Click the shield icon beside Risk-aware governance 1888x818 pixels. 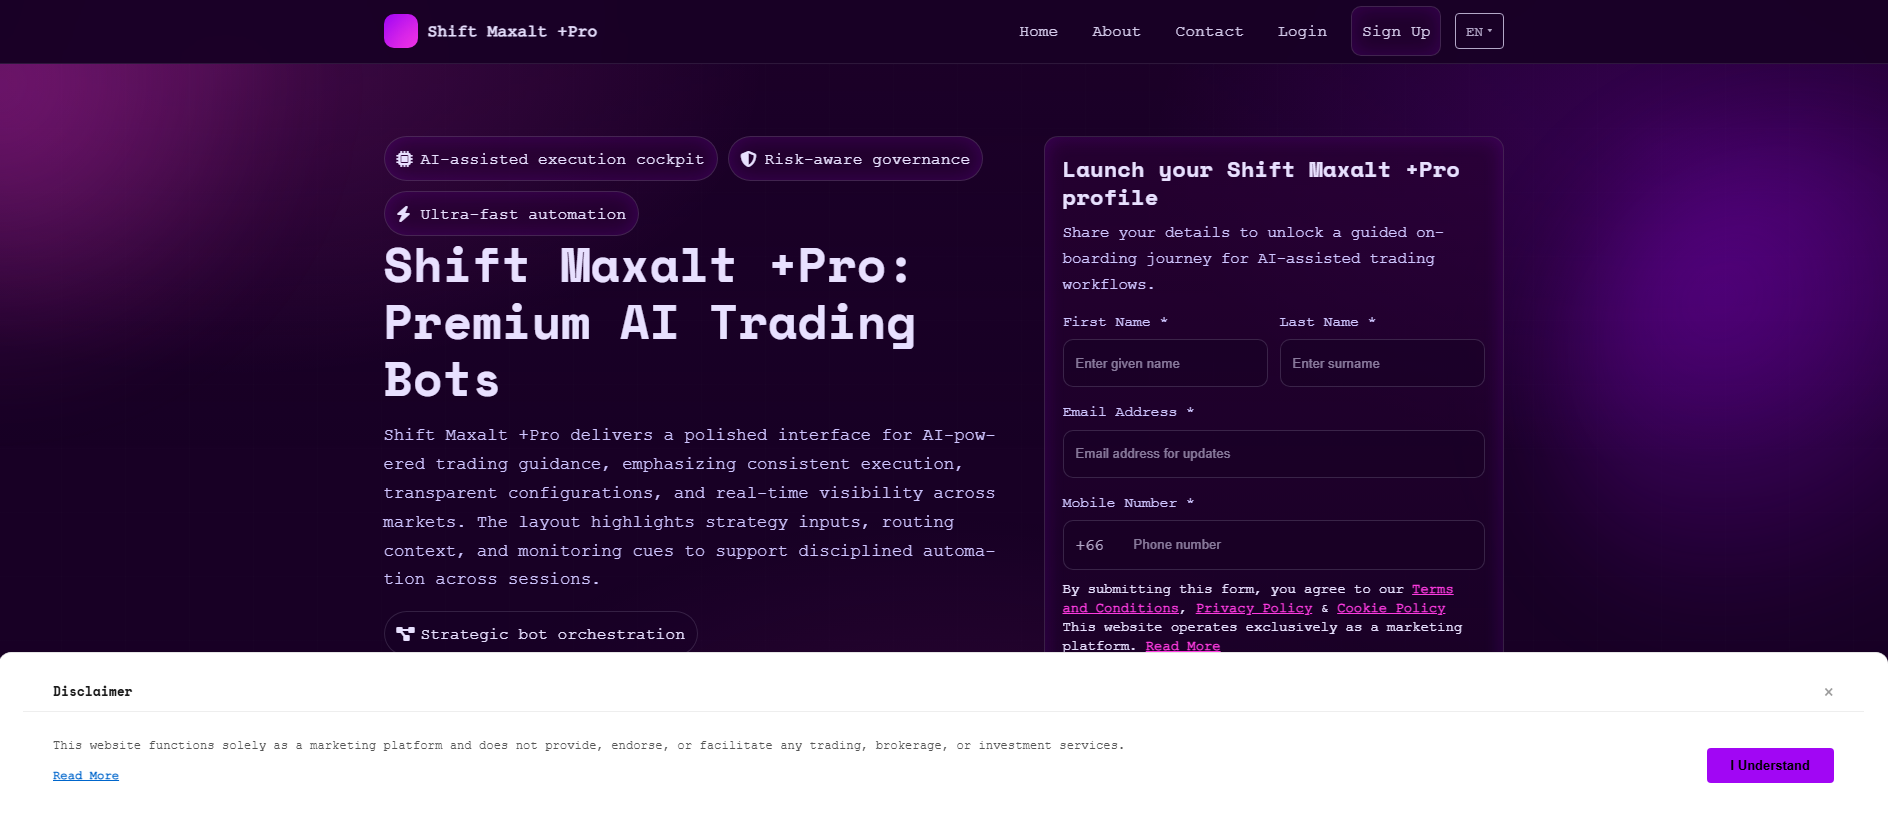click(x=748, y=159)
